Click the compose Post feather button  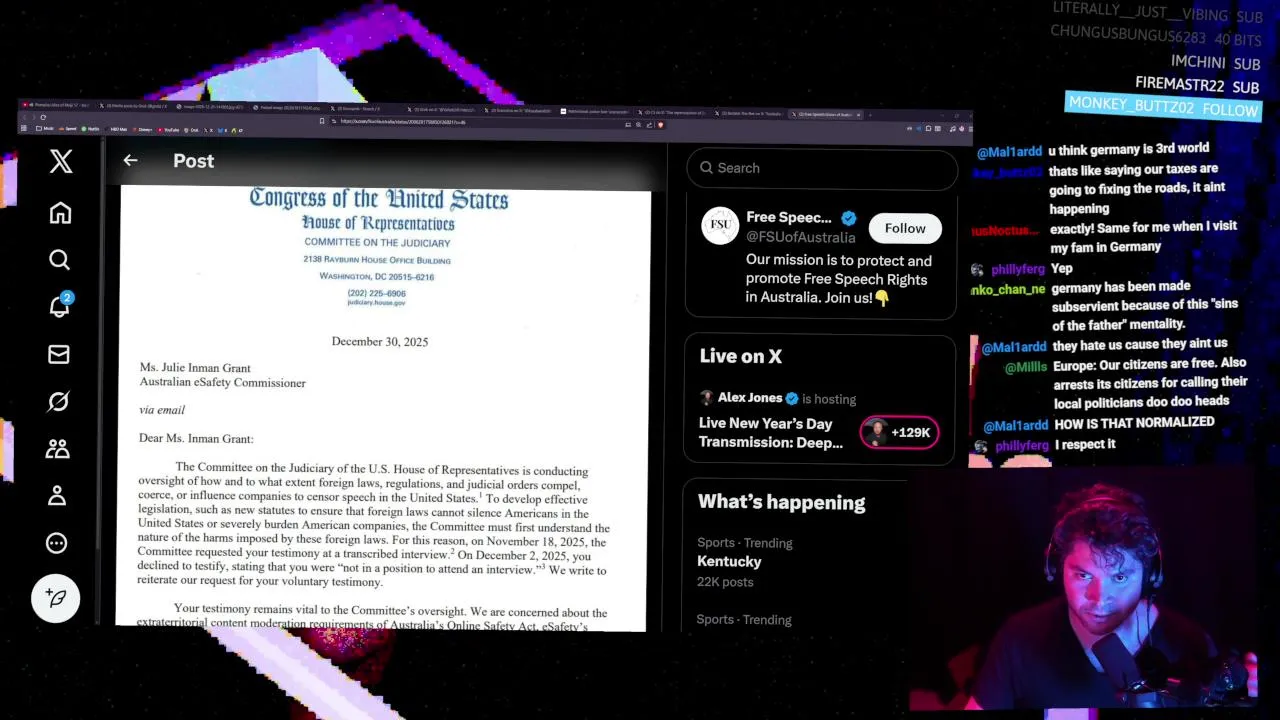56,598
